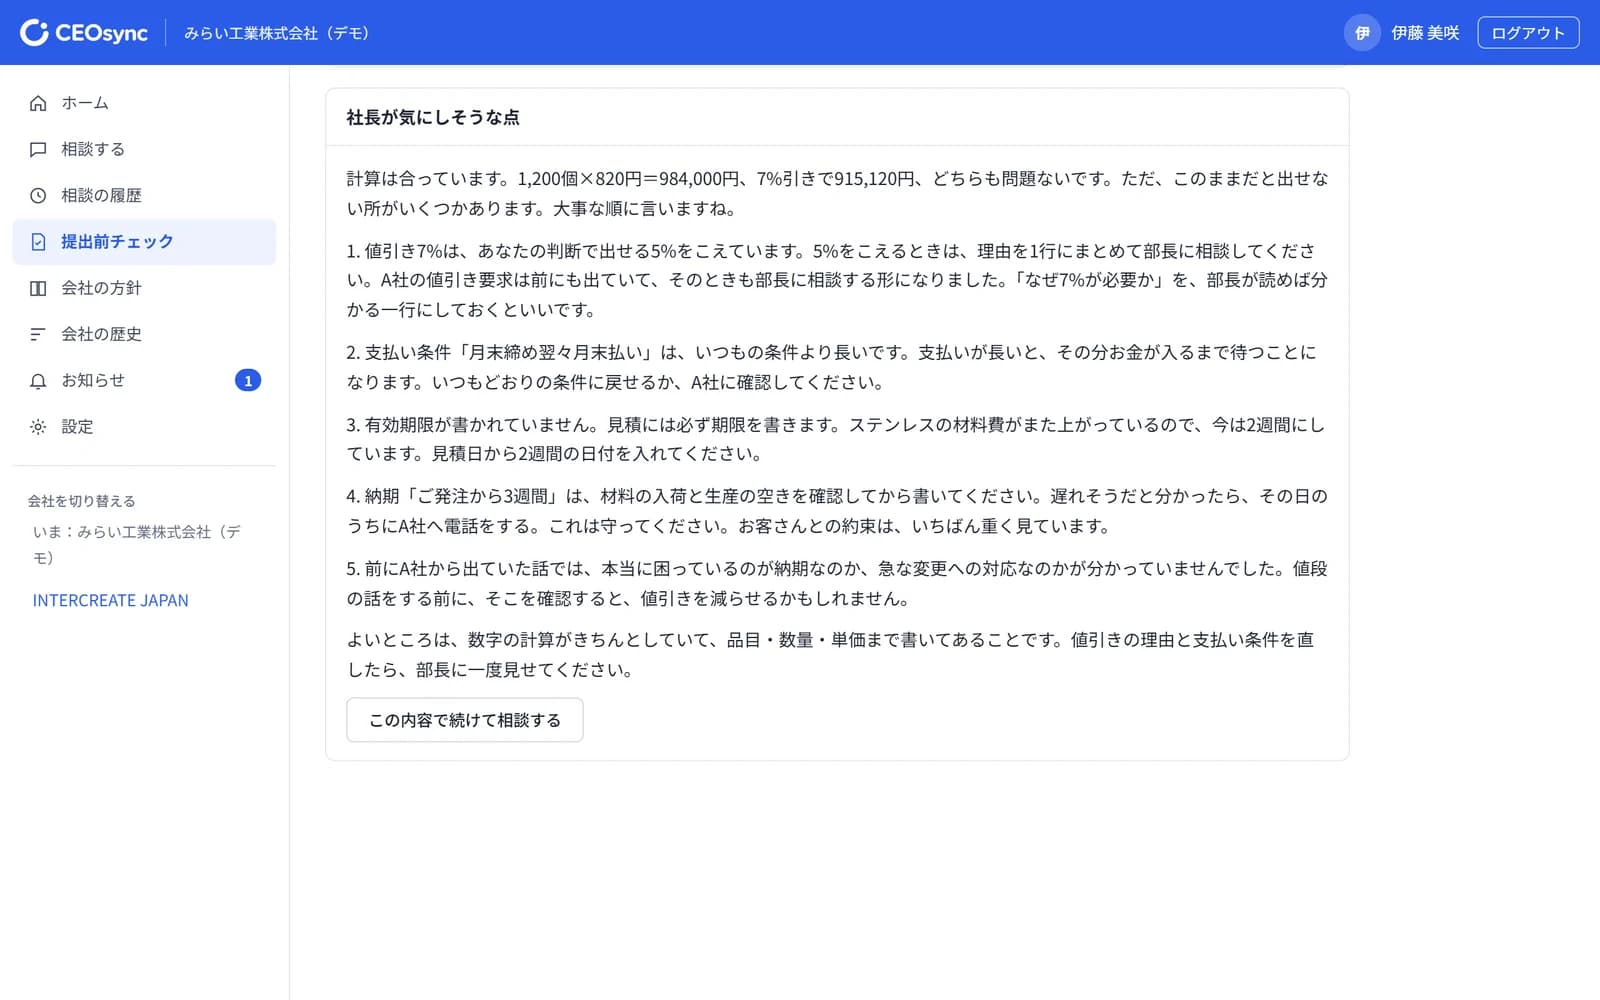Click the notification badge showing 1
Screen dimensions: 1600x1000
tap(248, 381)
